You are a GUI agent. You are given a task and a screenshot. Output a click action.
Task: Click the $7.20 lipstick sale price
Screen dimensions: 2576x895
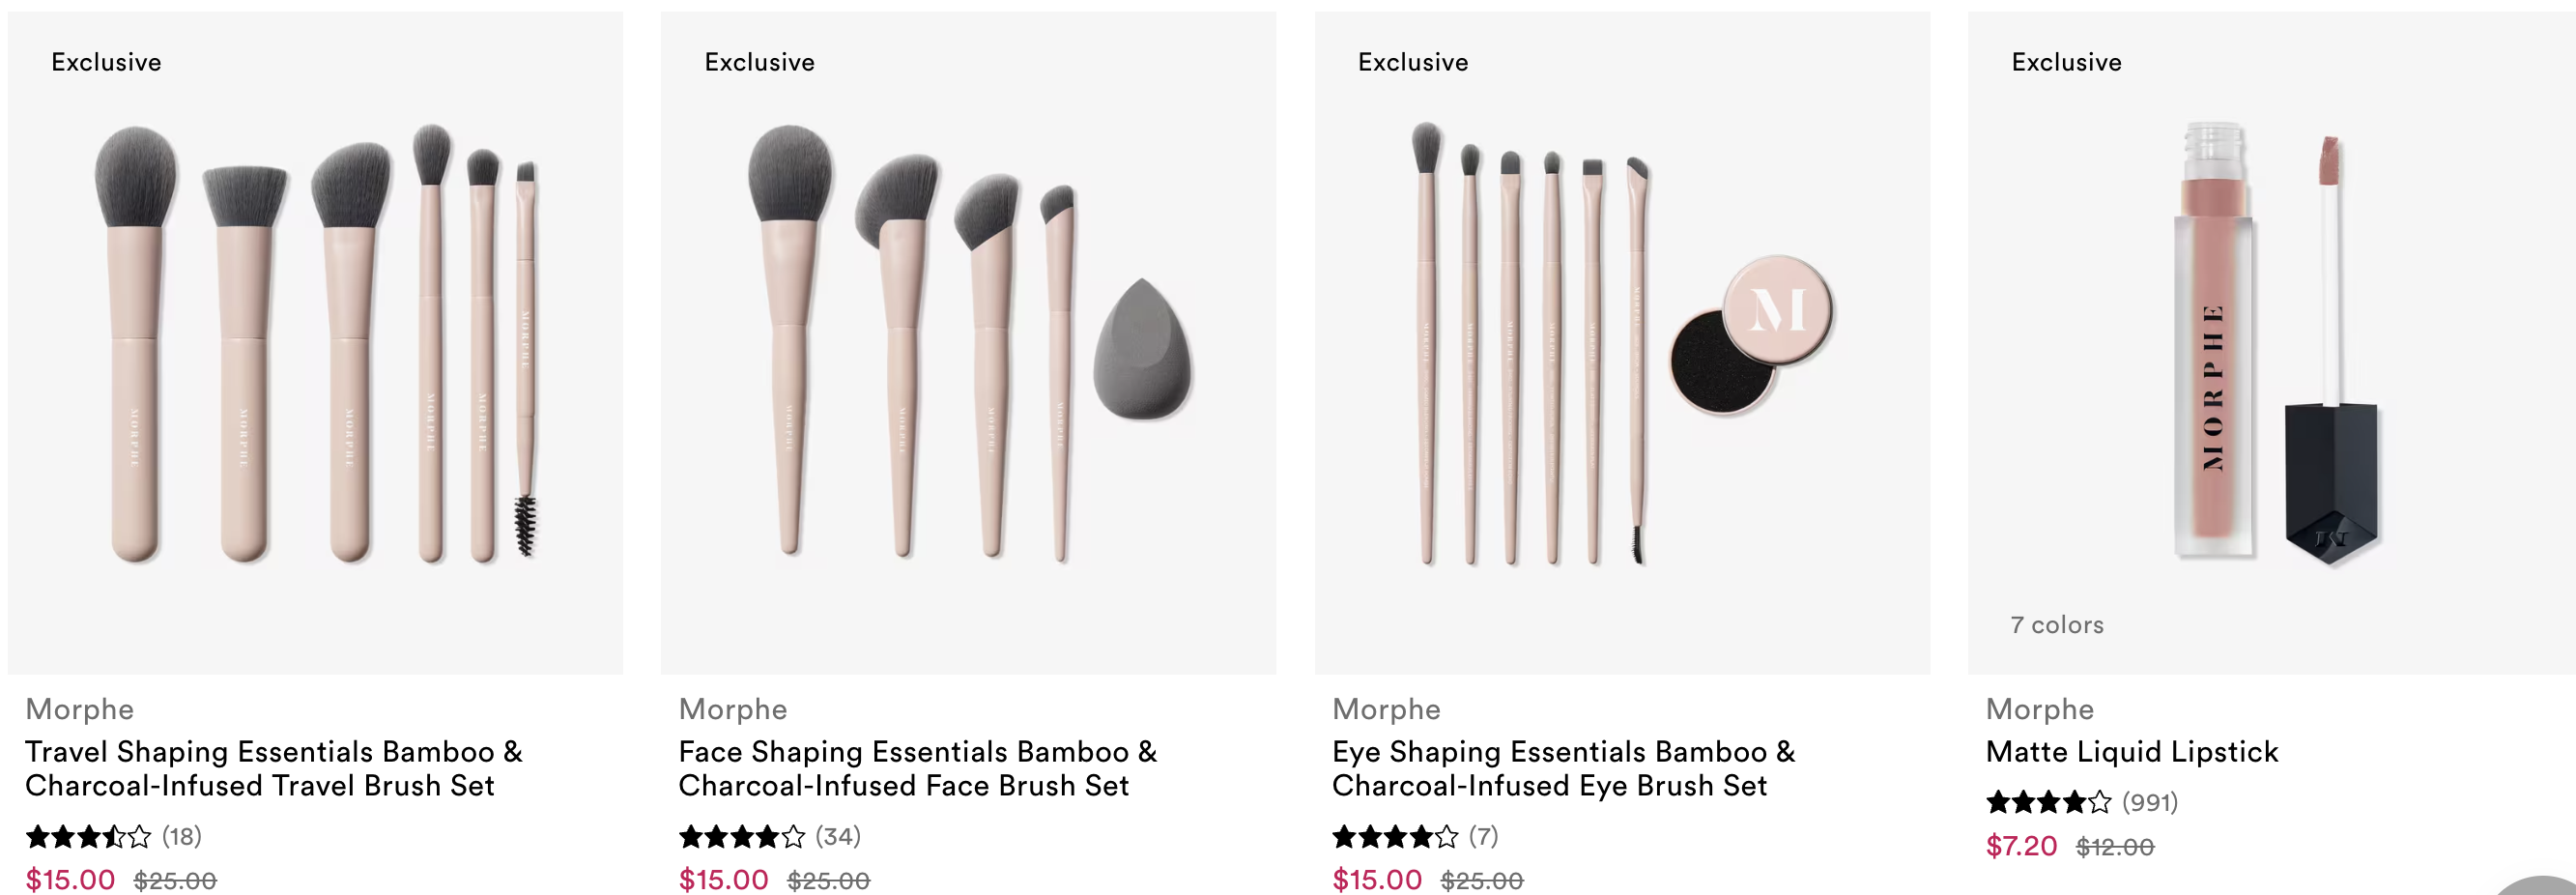2021,846
